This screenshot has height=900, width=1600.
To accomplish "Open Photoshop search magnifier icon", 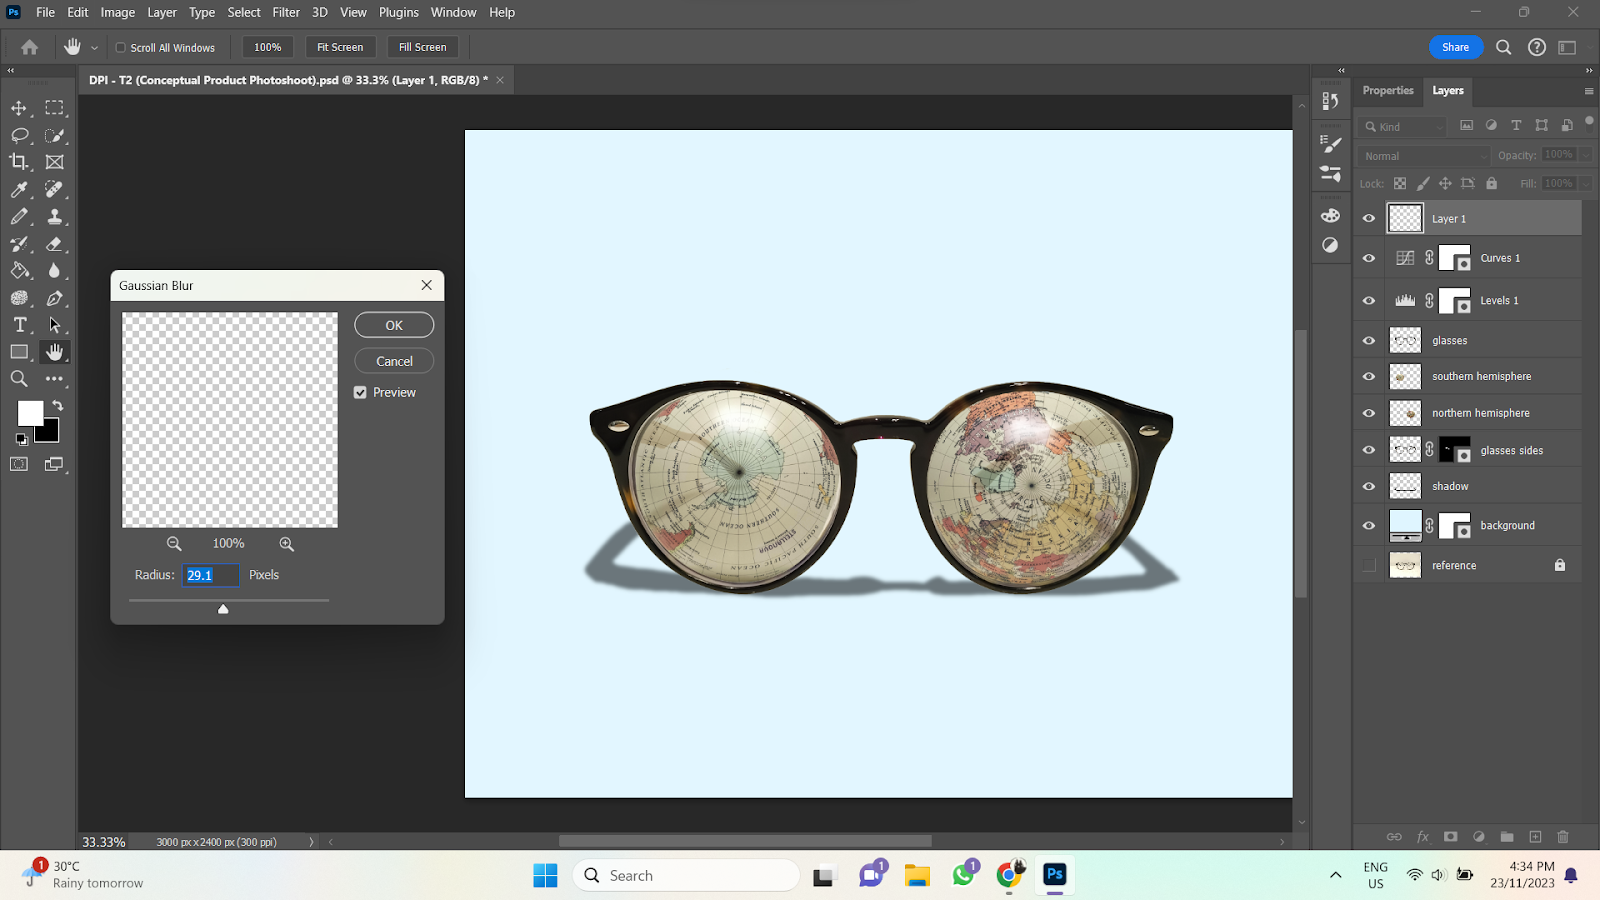I will (1503, 47).
